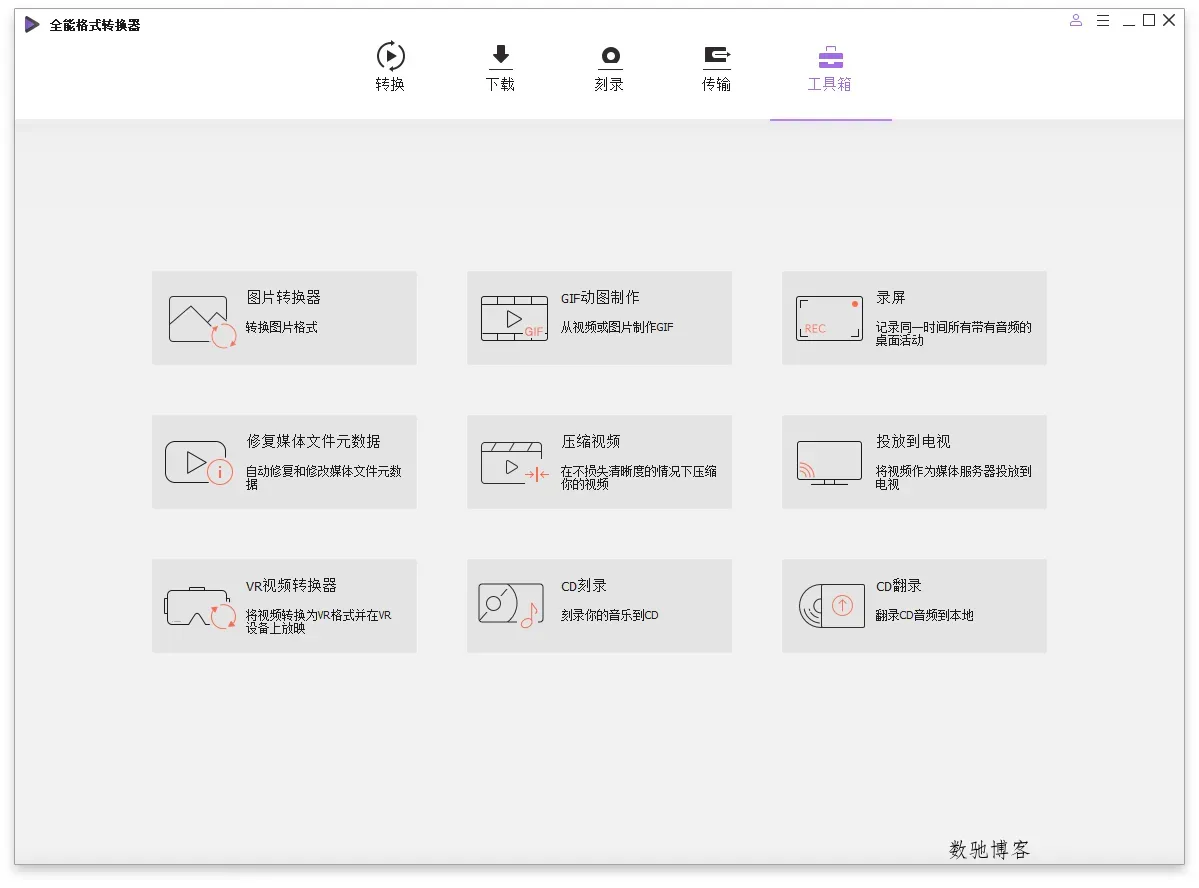Click the image converter picture icon
This screenshot has height=888, width=1199.
pos(202,320)
